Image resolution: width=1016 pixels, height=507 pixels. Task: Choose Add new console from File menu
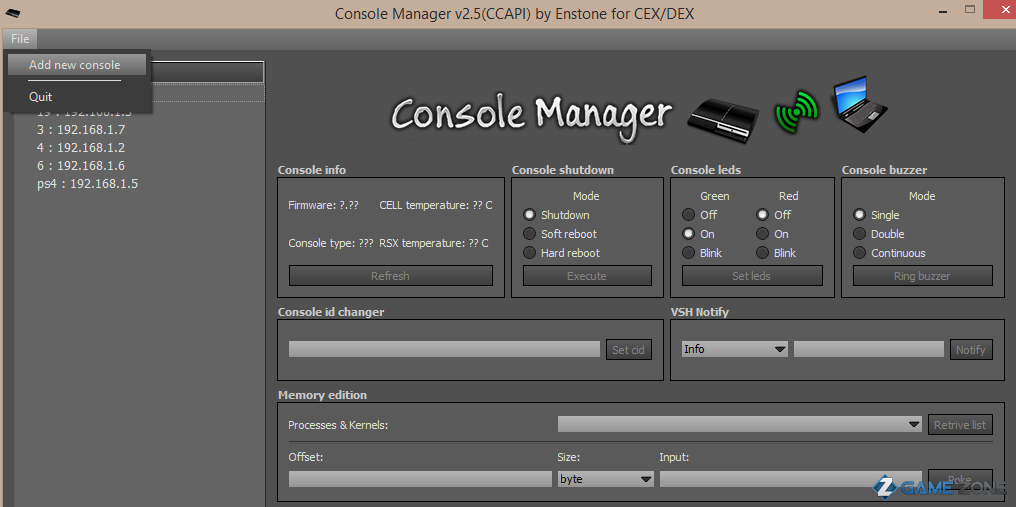point(76,65)
